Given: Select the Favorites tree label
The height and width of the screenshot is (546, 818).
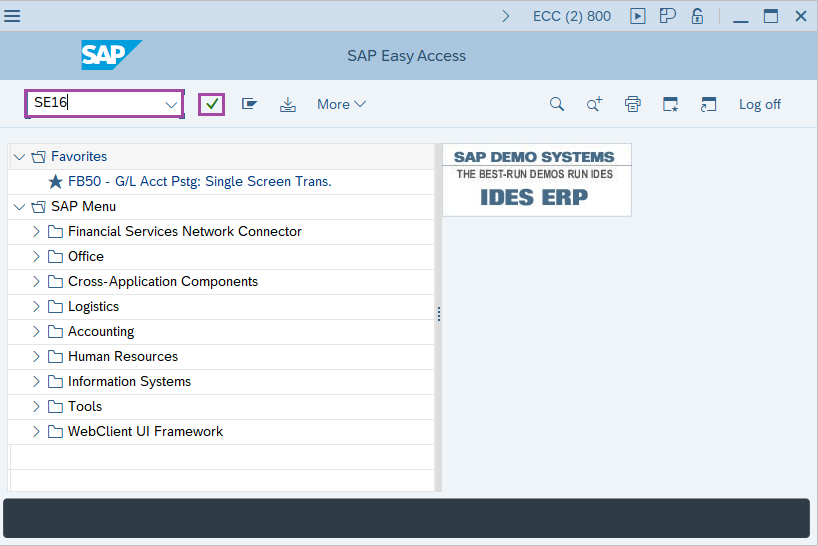Looking at the screenshot, I should (x=79, y=156).
